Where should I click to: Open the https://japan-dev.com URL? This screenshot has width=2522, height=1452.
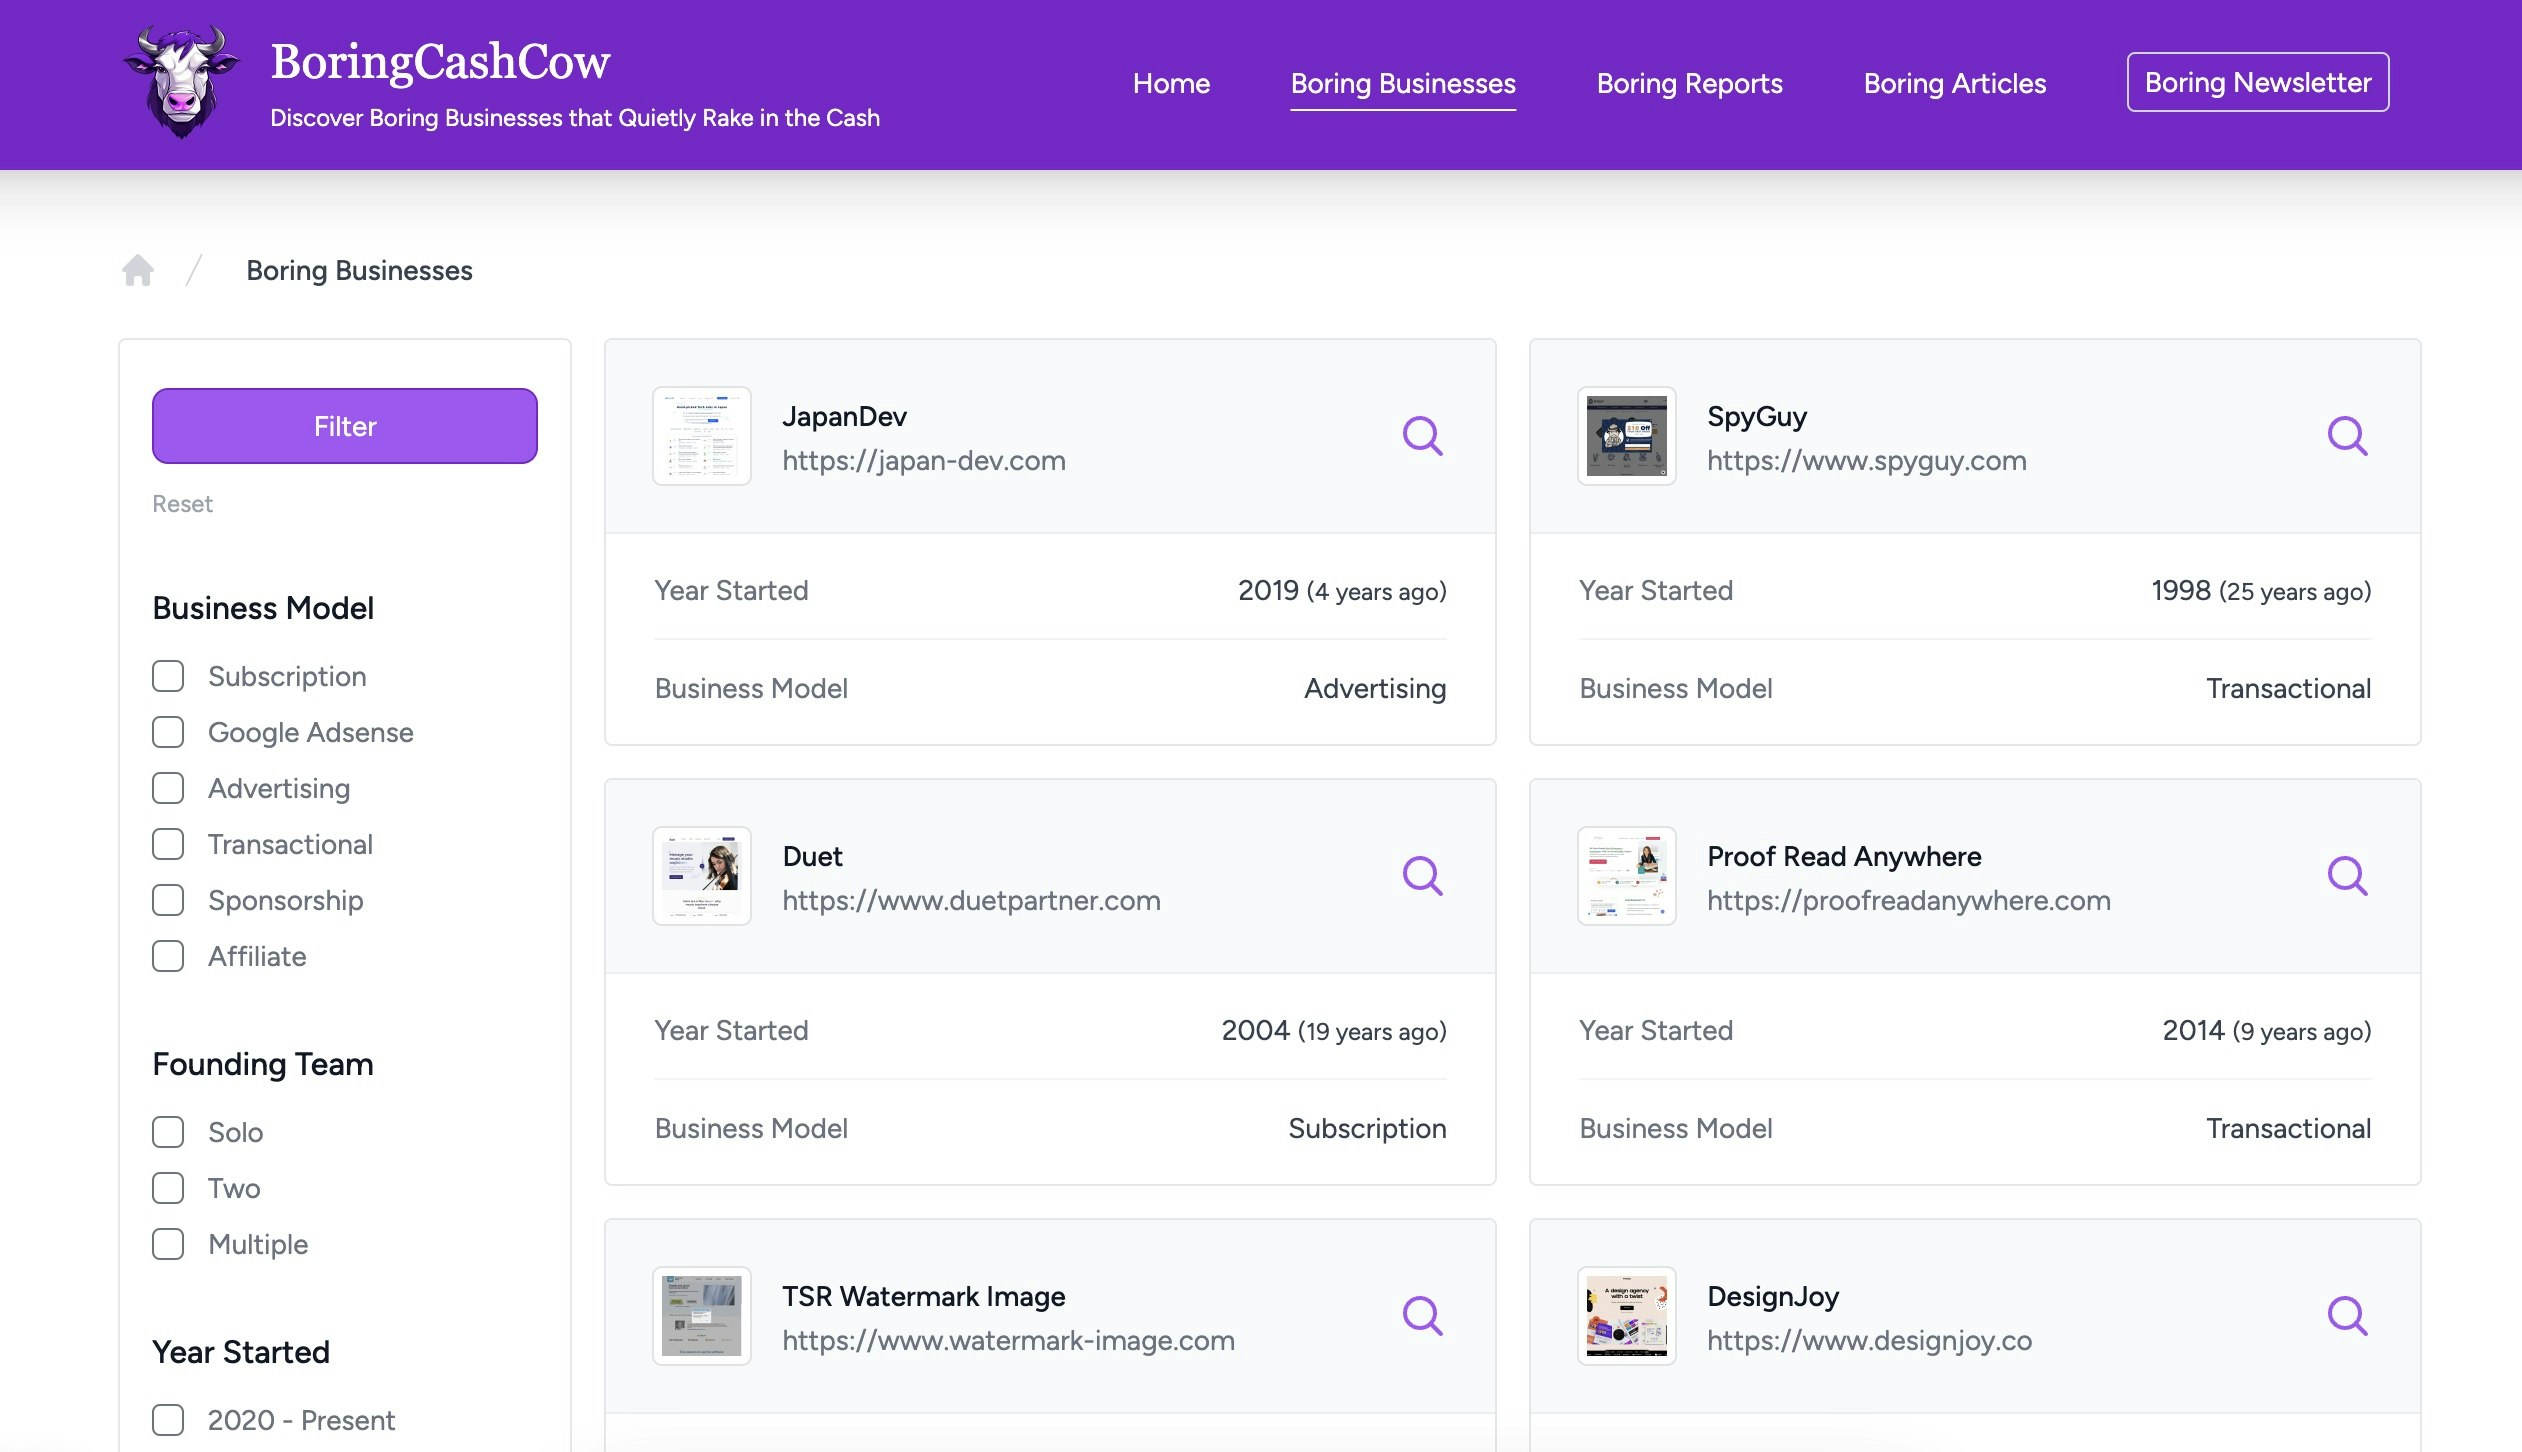(x=924, y=460)
